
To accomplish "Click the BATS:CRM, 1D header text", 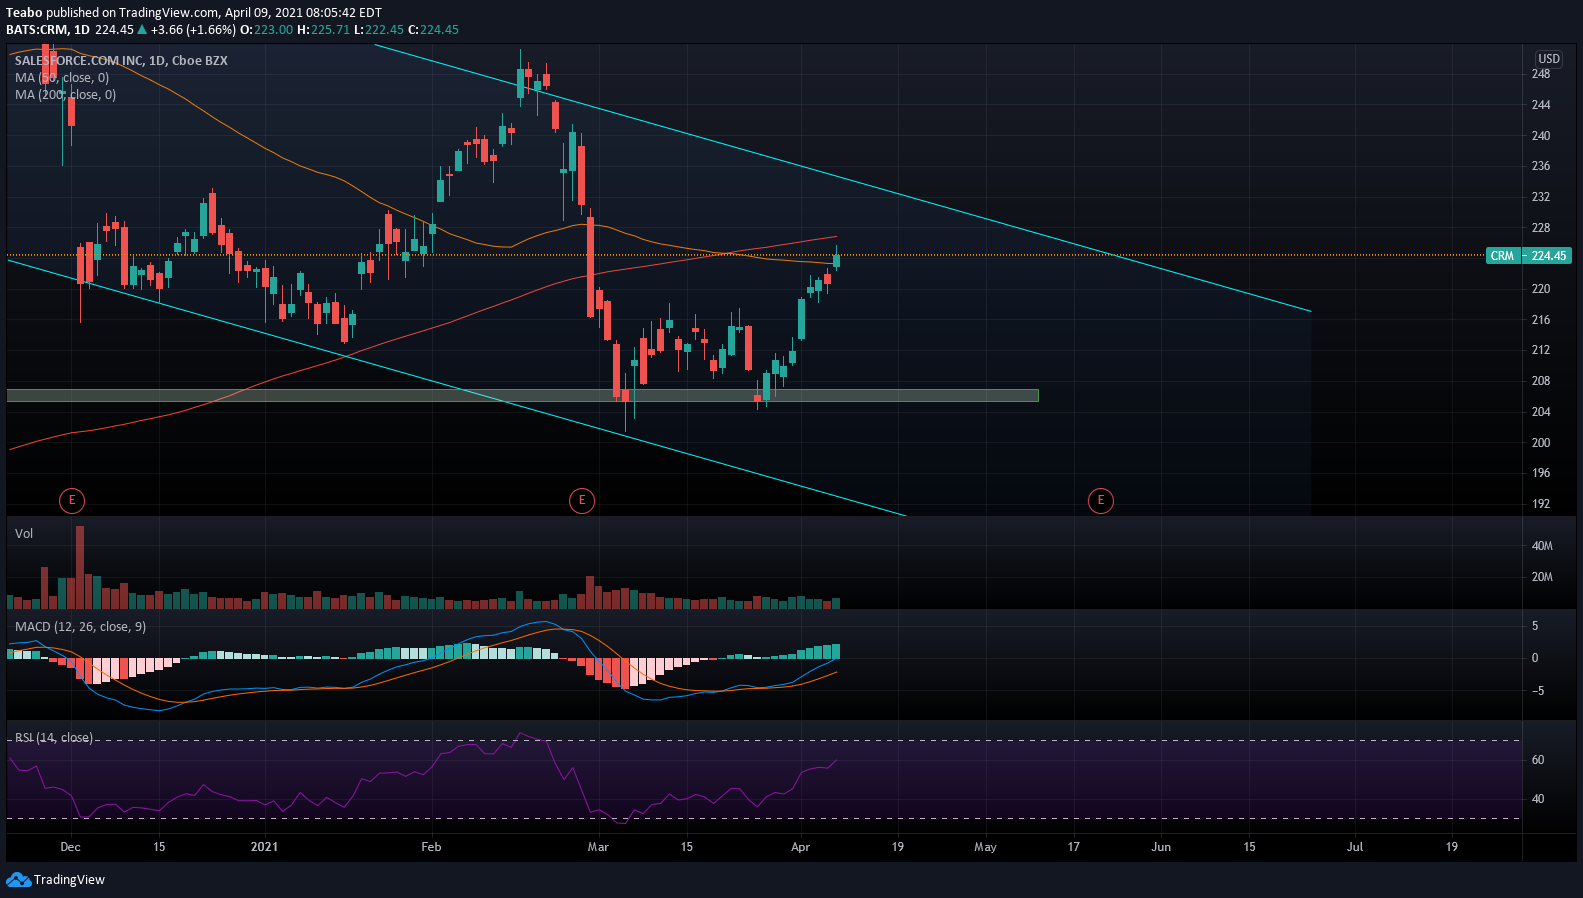I will click(x=48, y=29).
